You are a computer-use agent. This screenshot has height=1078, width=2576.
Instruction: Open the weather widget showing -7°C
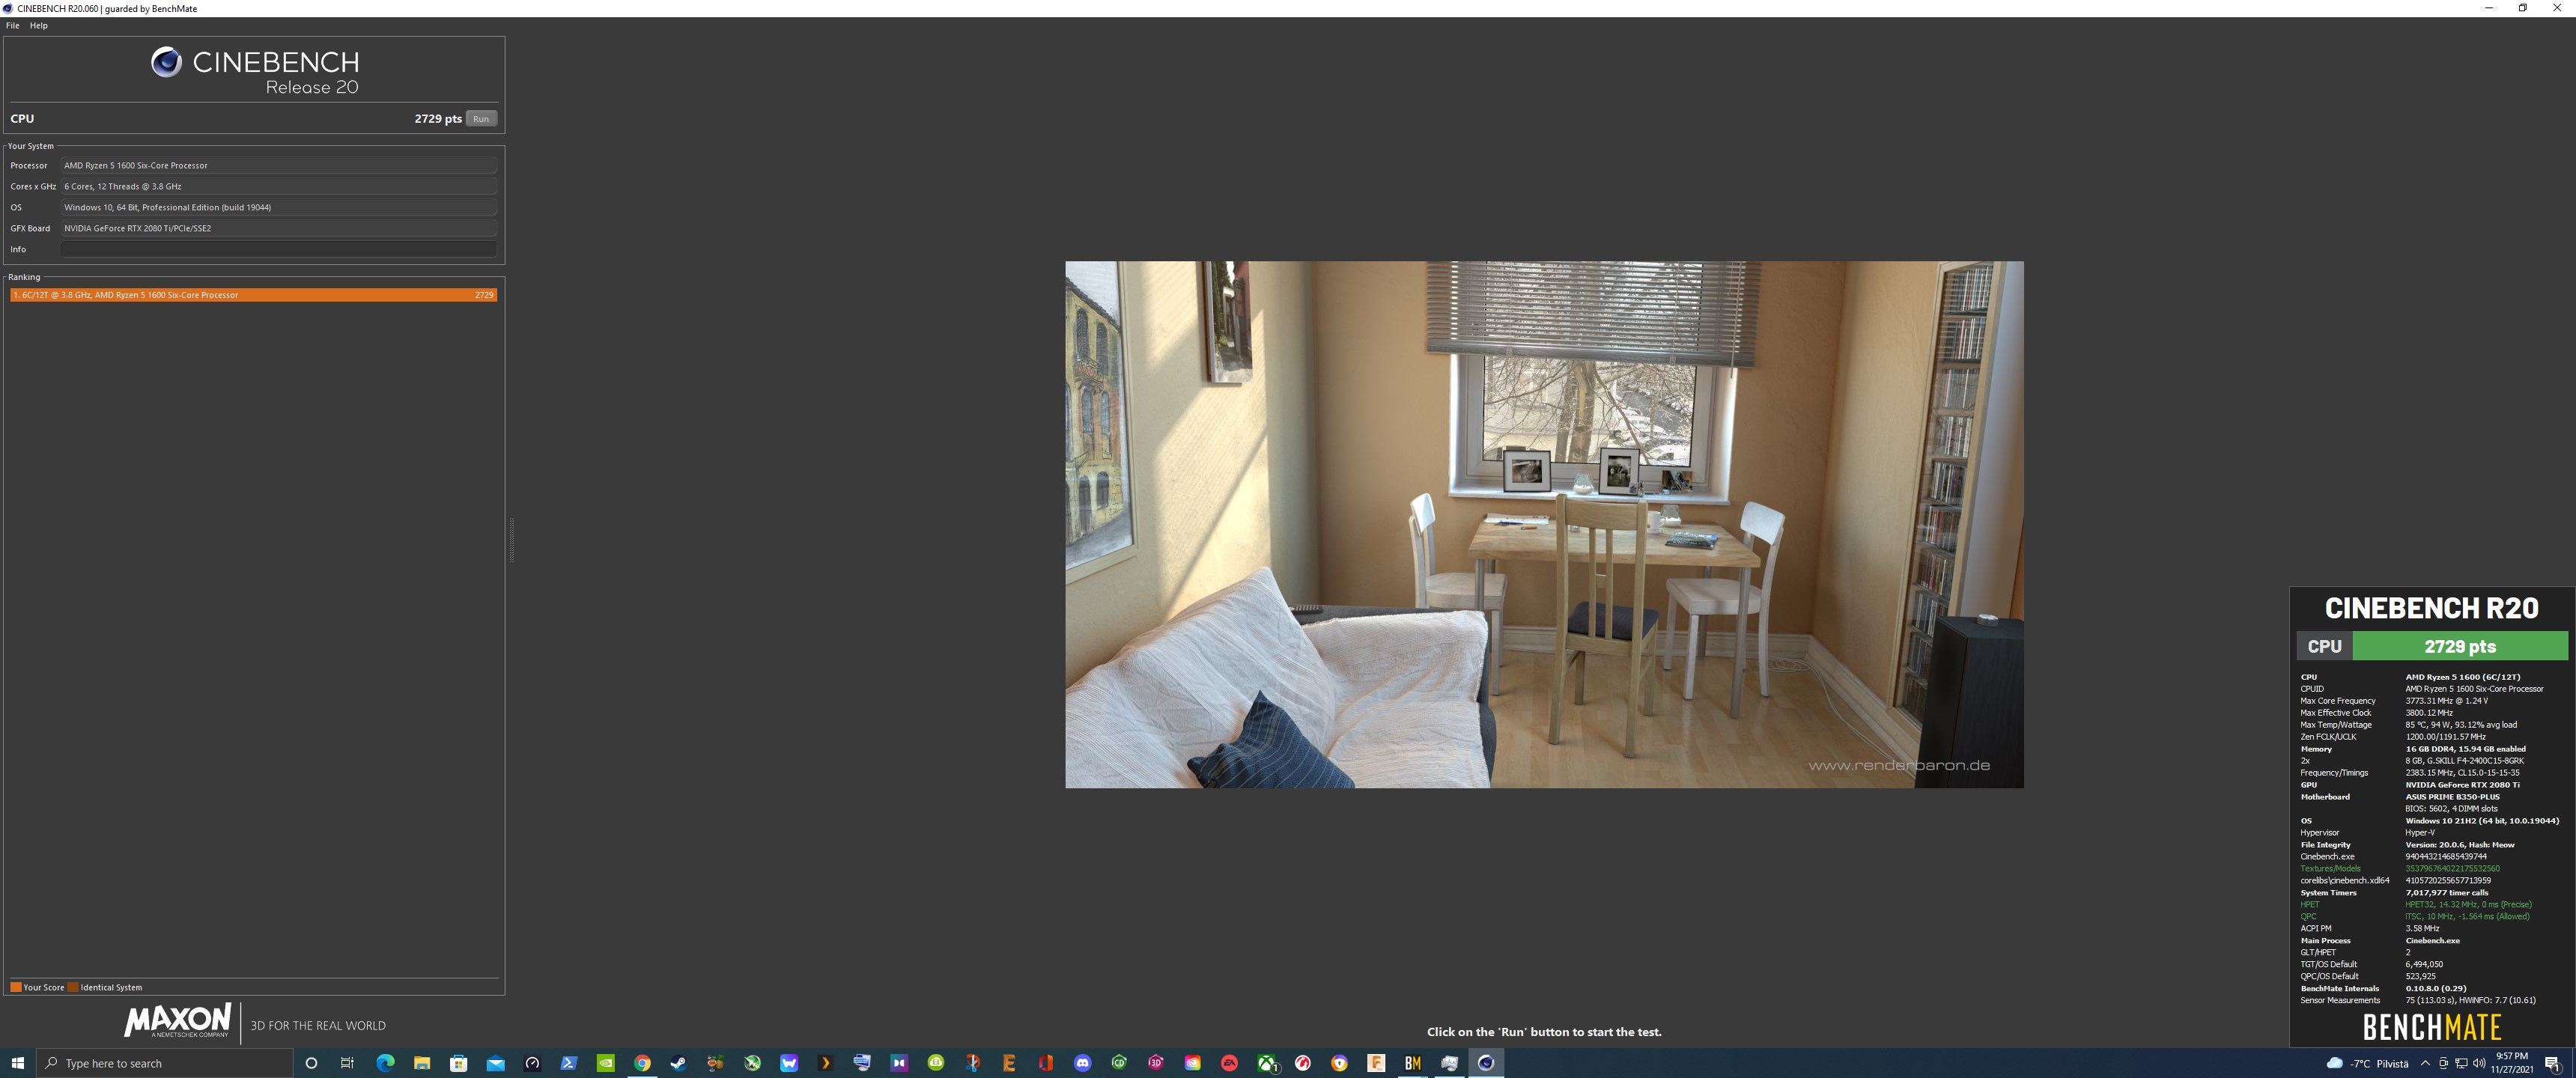pyautogui.click(x=2366, y=1063)
